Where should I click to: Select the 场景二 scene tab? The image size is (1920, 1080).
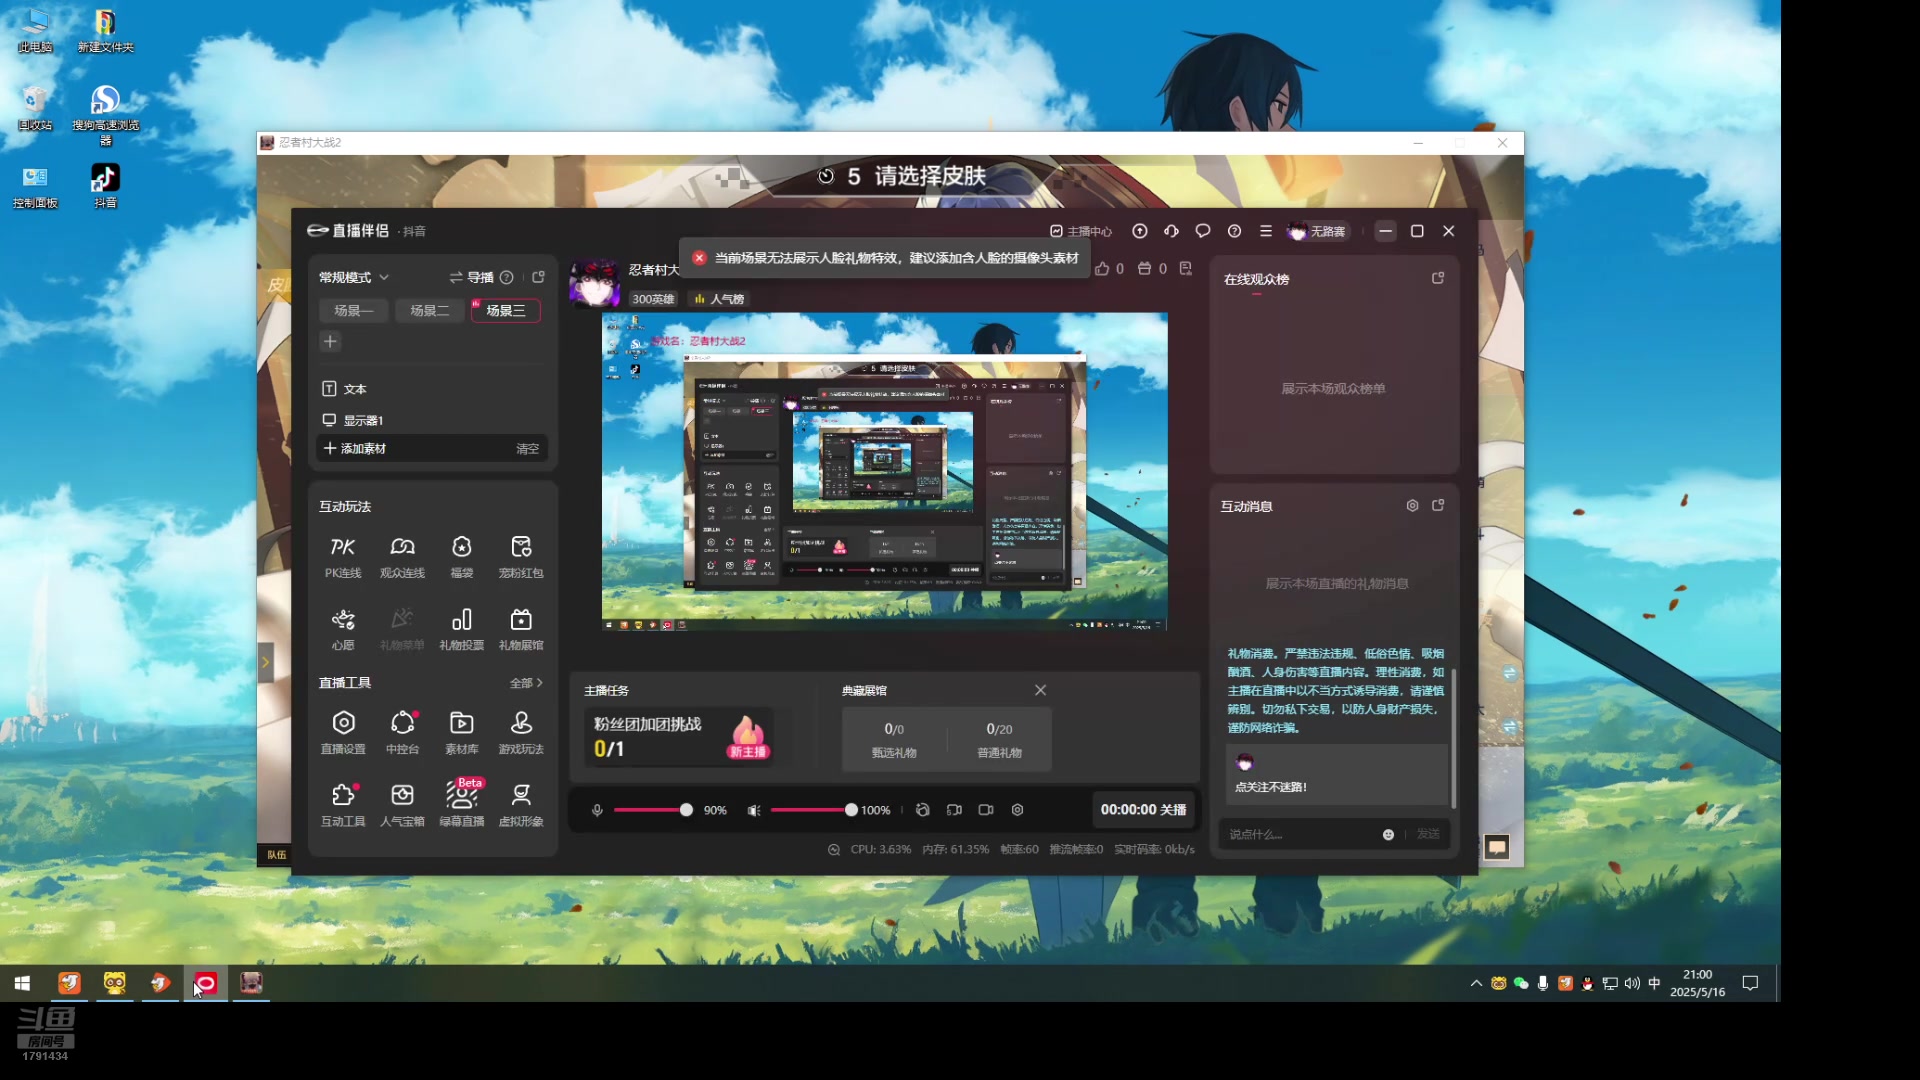(429, 311)
